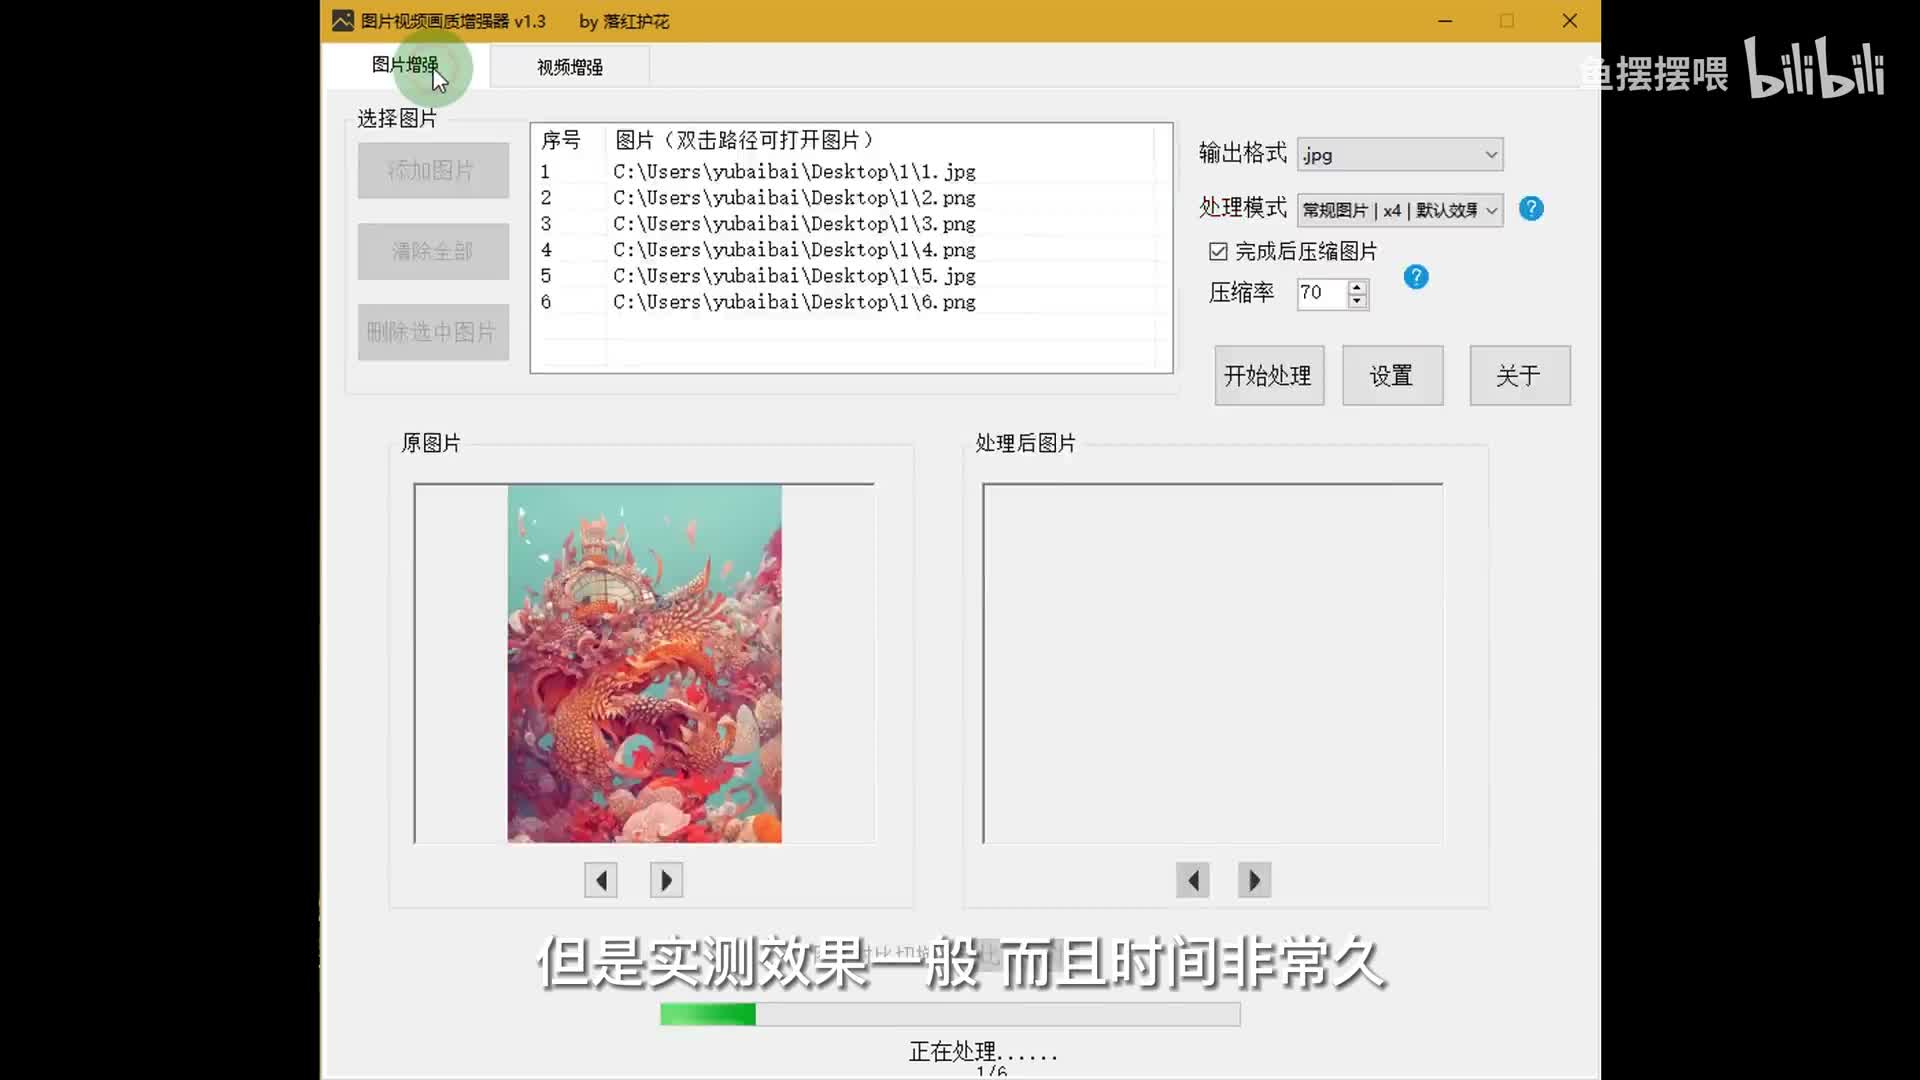Select the 图片增强 tab
1920x1080 pixels.
coord(405,65)
